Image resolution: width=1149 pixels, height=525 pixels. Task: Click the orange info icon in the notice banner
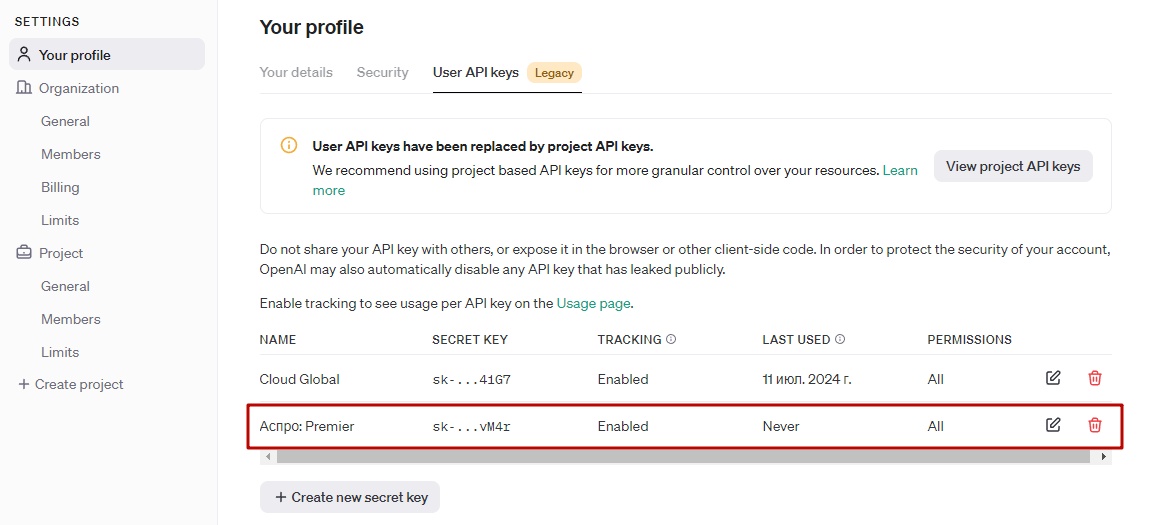(x=289, y=145)
